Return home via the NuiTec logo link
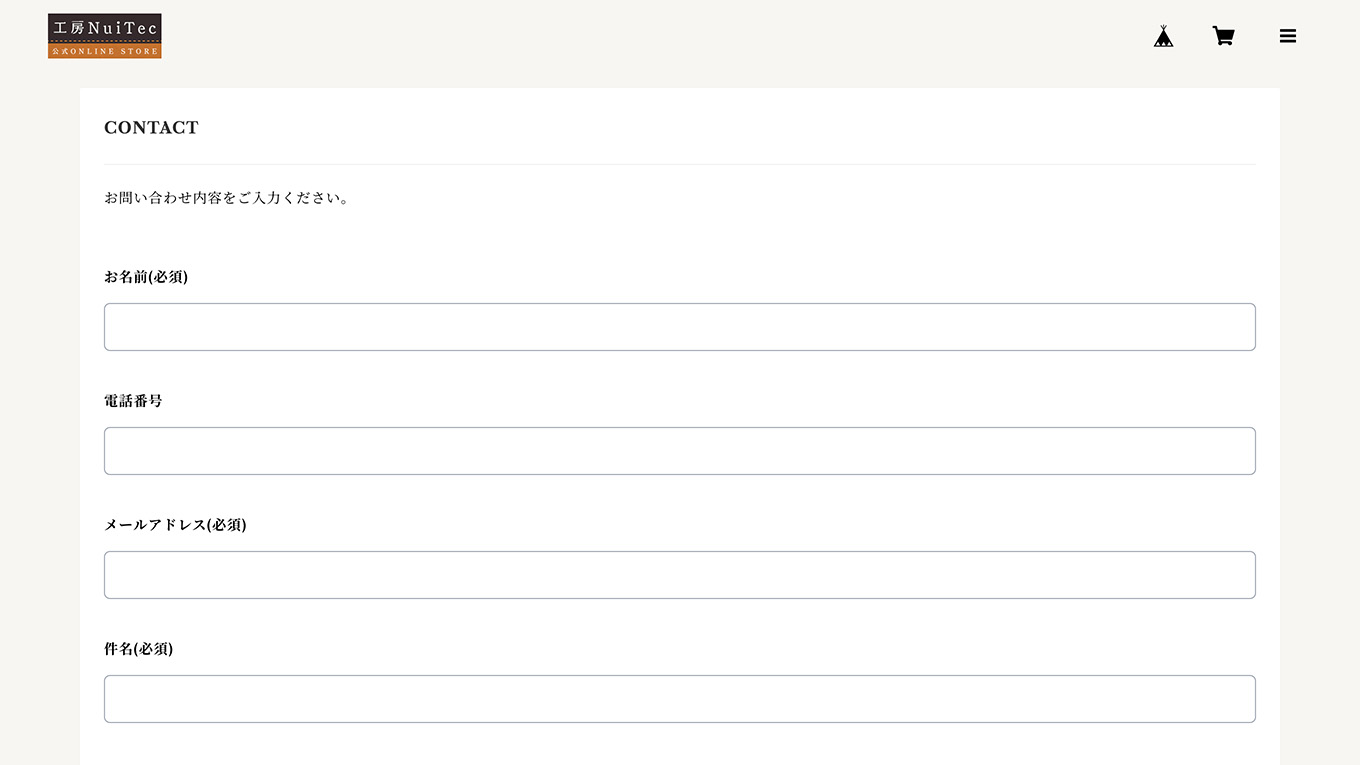This screenshot has height=765, width=1360. [x=104, y=35]
